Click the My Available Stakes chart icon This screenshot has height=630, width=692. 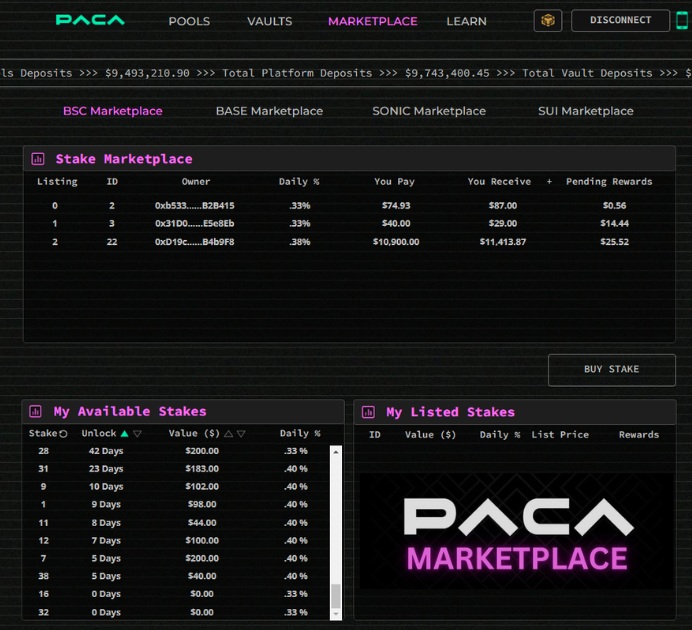pos(35,412)
